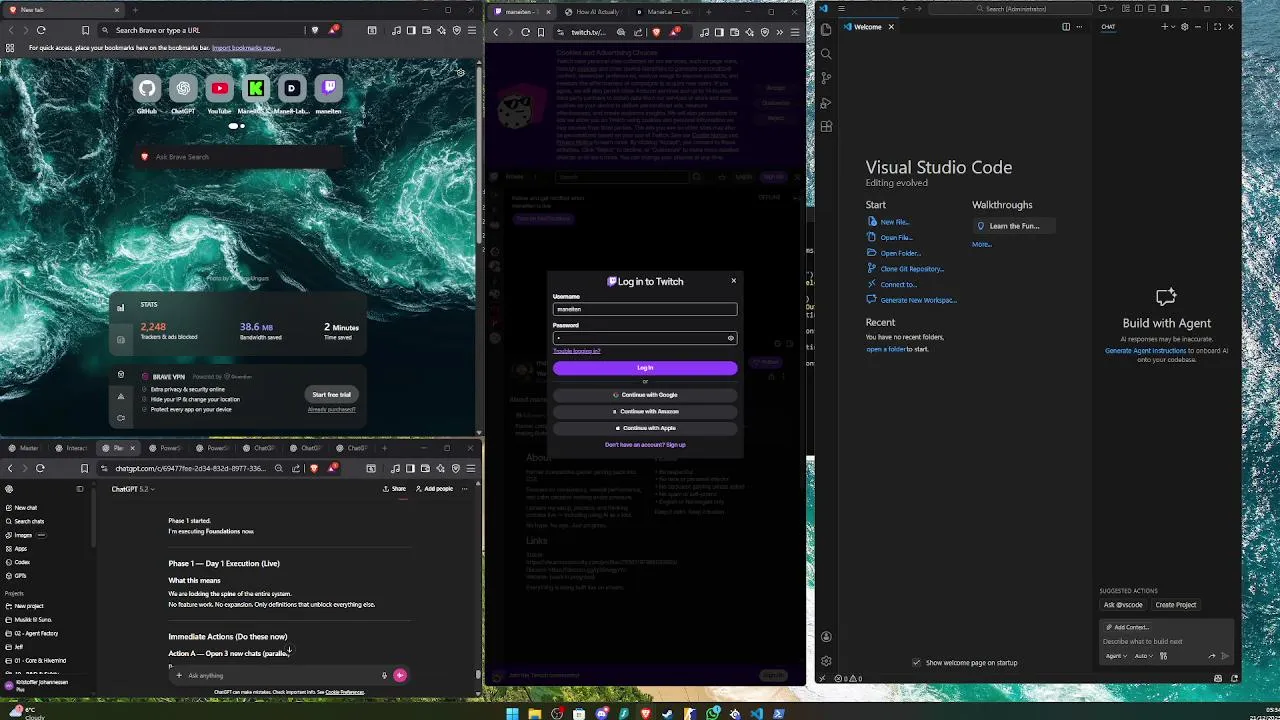Click the Twitch Username input field
The height and width of the screenshot is (720, 1280).
(645, 310)
